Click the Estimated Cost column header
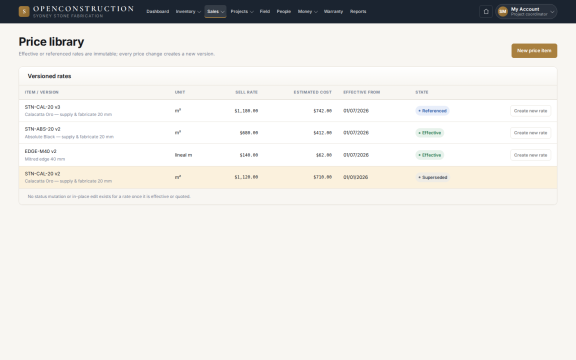The image size is (576, 360). [313, 92]
